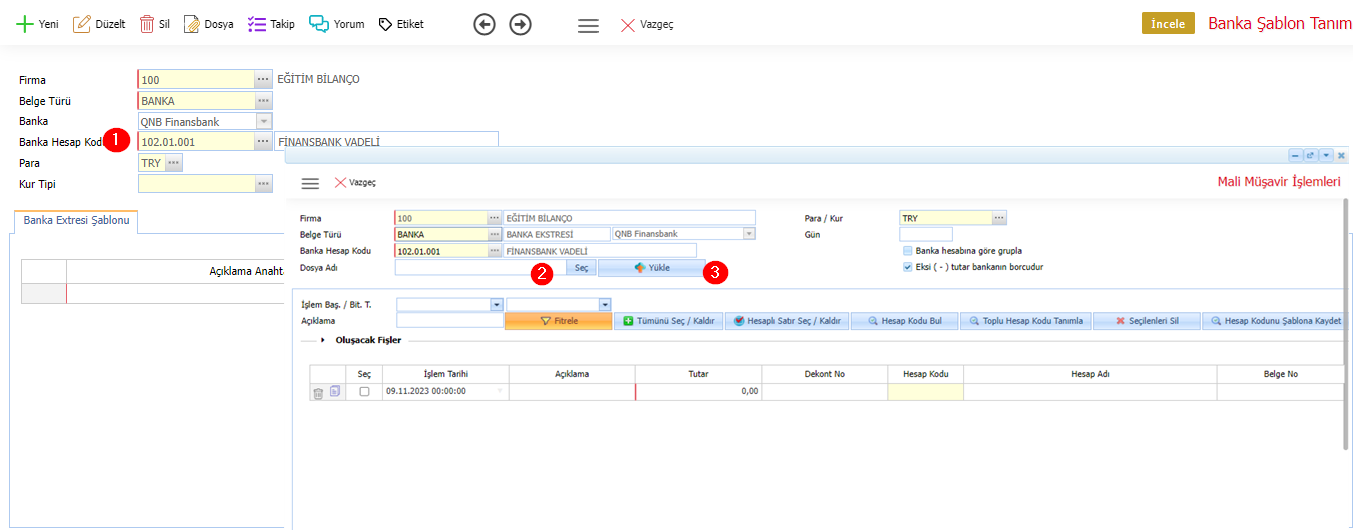Click Hesap Kodu yellow cell in grid row

926,392
